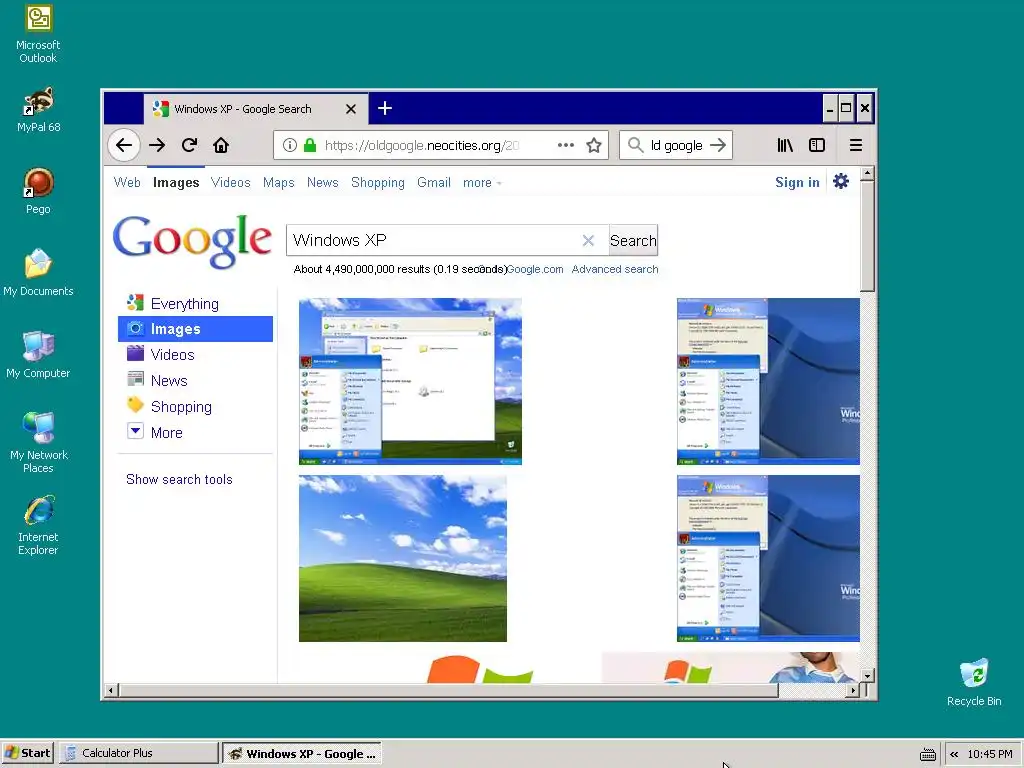Open top-right blue XP Start menu thumbnail

click(x=768, y=381)
